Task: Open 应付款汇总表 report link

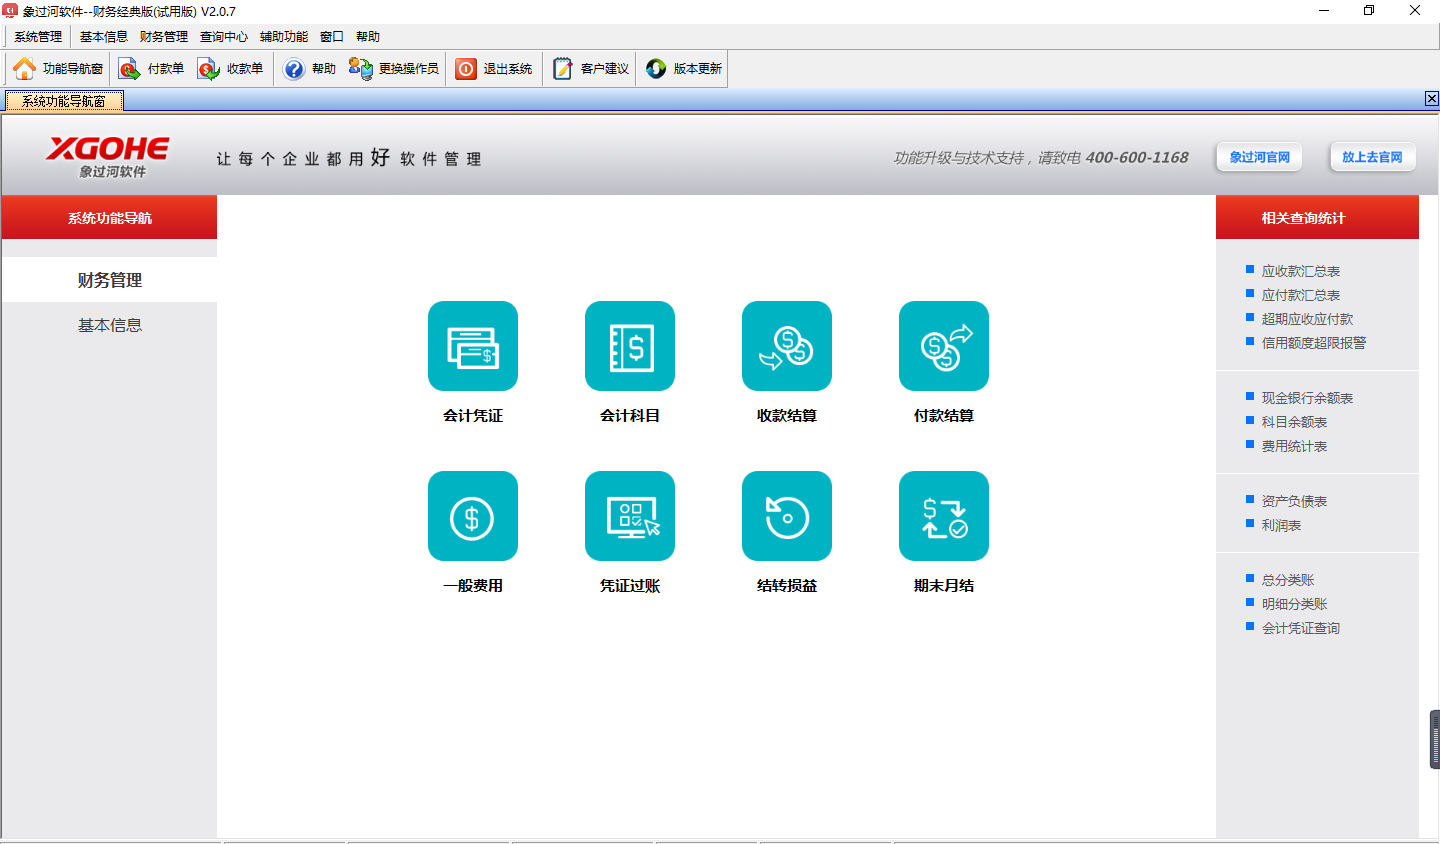Action: (1300, 295)
